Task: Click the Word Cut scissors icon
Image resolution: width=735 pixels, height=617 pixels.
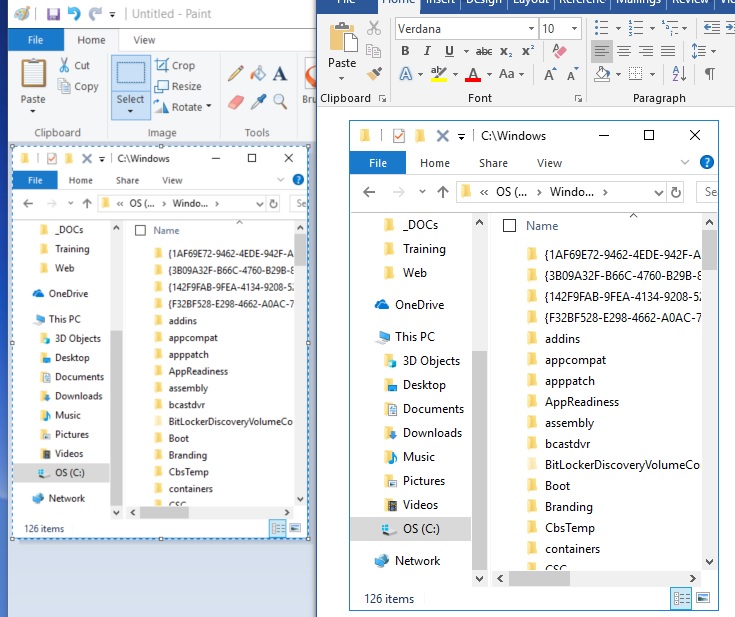Action: (x=374, y=28)
